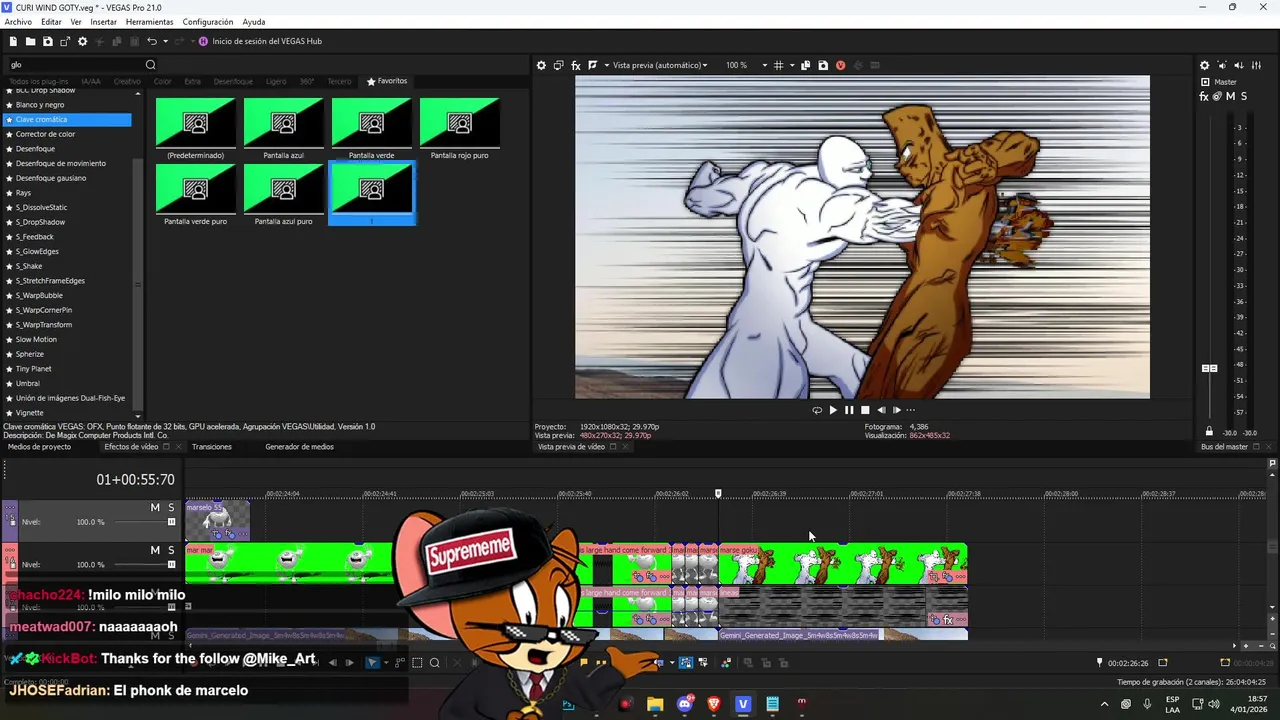The width and height of the screenshot is (1280, 720).
Task: Open more transport options ellipsis
Action: pos(910,410)
